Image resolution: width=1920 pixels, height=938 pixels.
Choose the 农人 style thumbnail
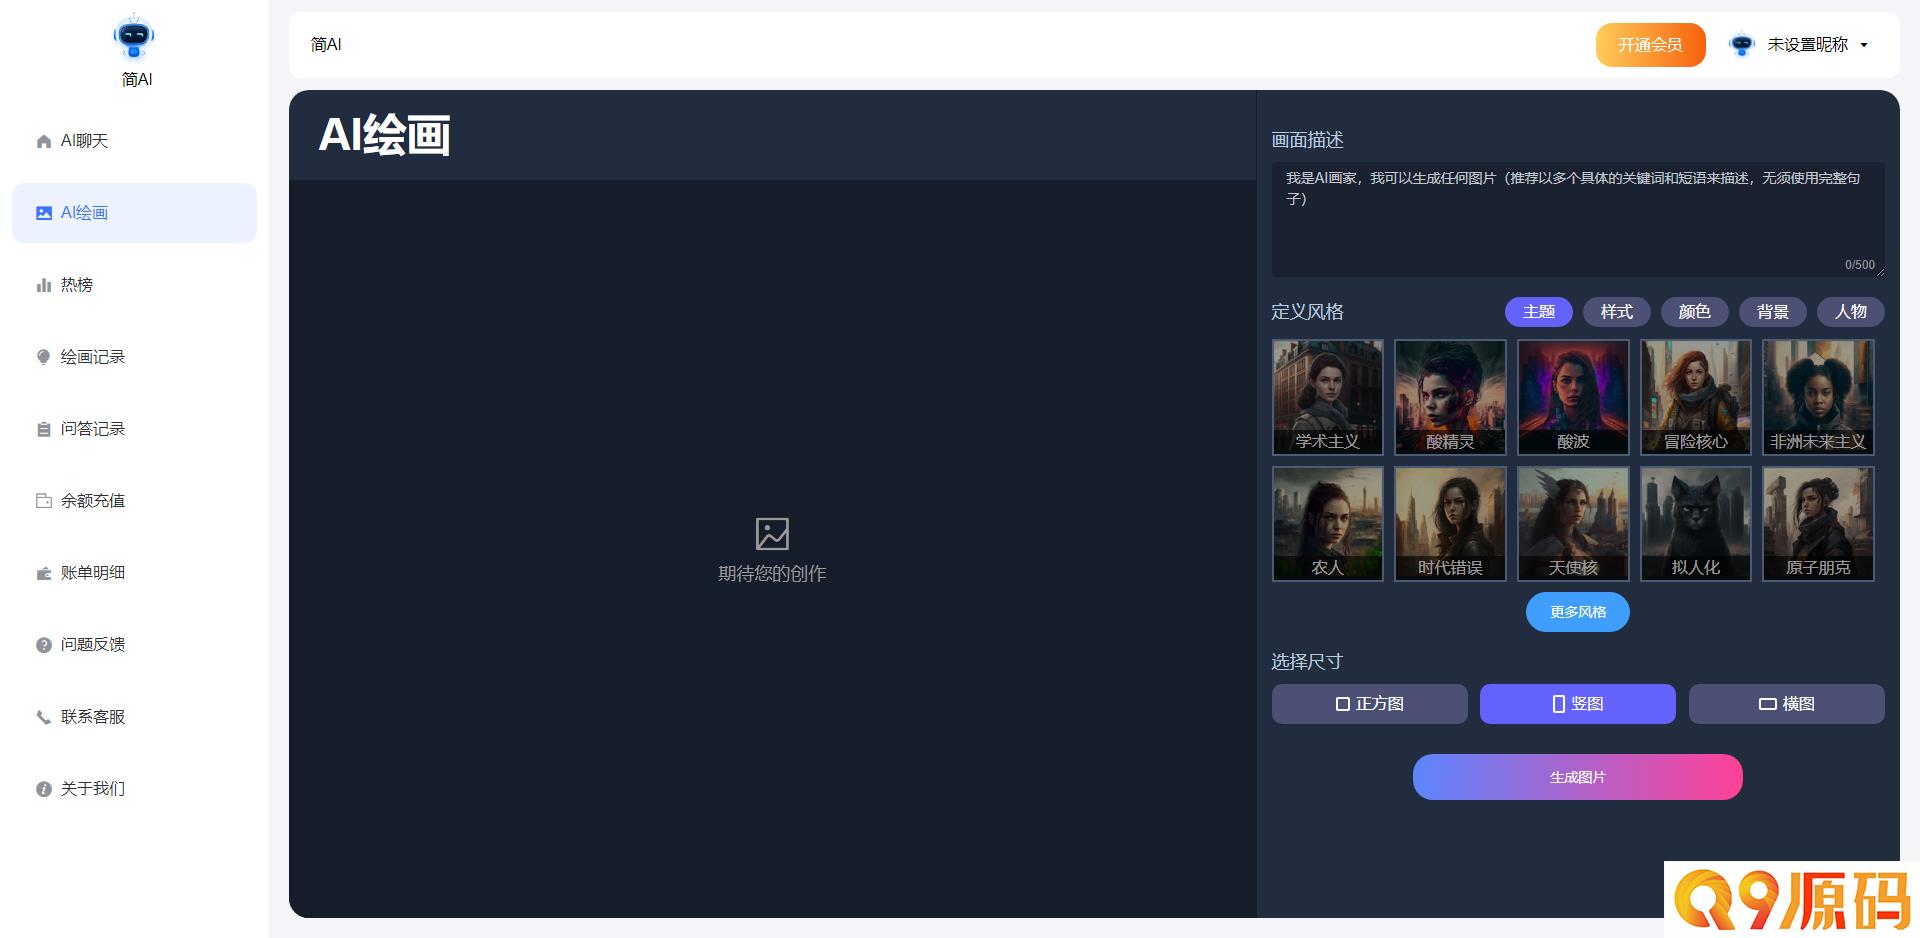click(x=1328, y=524)
